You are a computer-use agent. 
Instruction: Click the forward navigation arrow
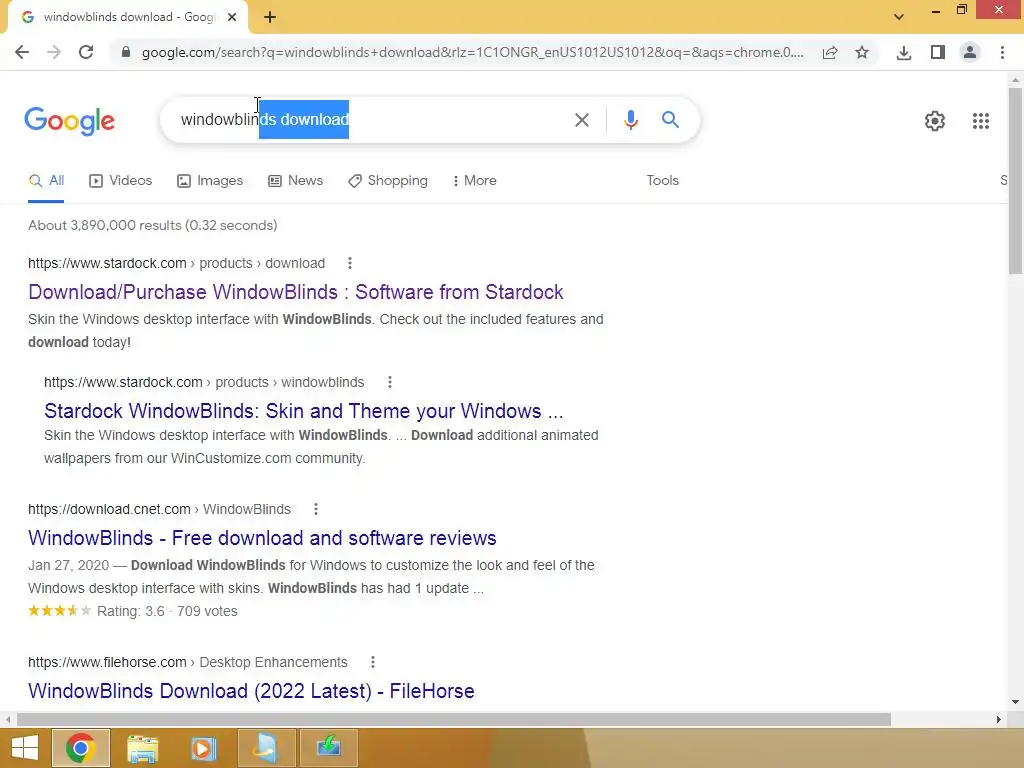54,52
